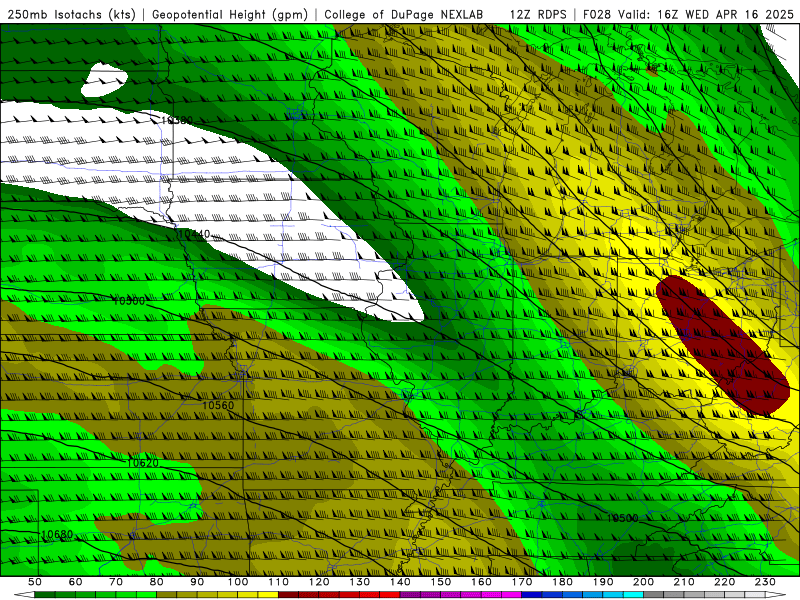
Task: Click the 210 value on the color scale
Action: pyautogui.click(x=684, y=582)
